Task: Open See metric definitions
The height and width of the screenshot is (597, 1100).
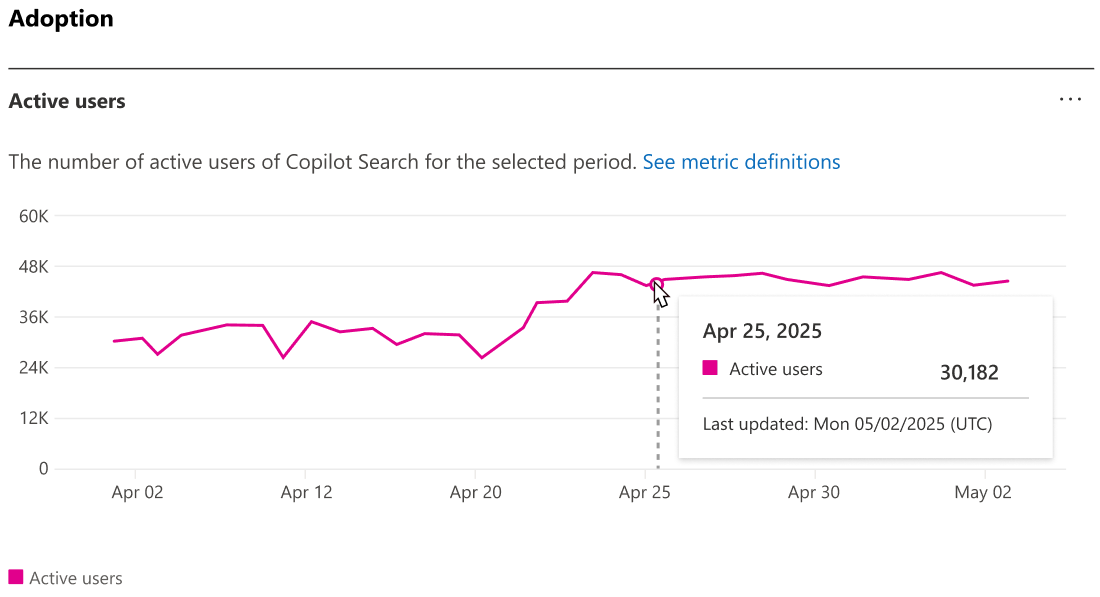Action: click(741, 161)
